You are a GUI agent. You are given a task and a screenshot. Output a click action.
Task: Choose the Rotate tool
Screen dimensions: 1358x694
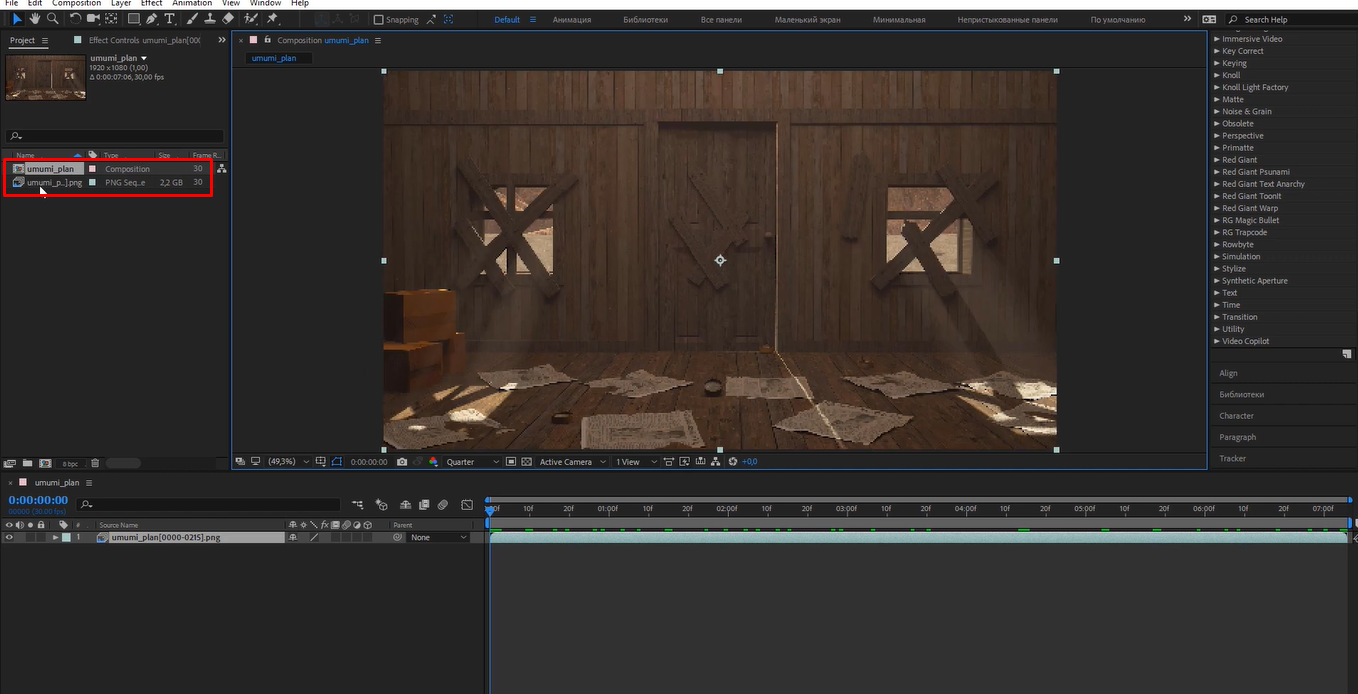click(75, 18)
